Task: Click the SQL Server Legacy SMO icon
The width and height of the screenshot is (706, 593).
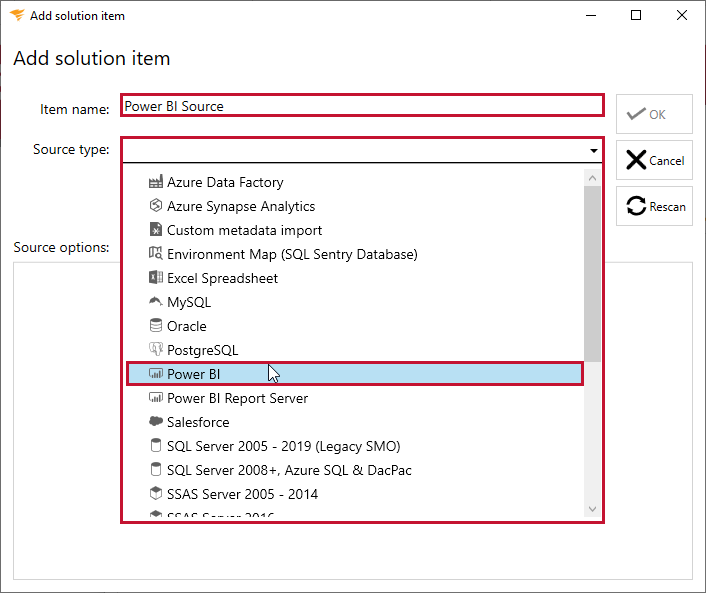Action: coord(155,445)
